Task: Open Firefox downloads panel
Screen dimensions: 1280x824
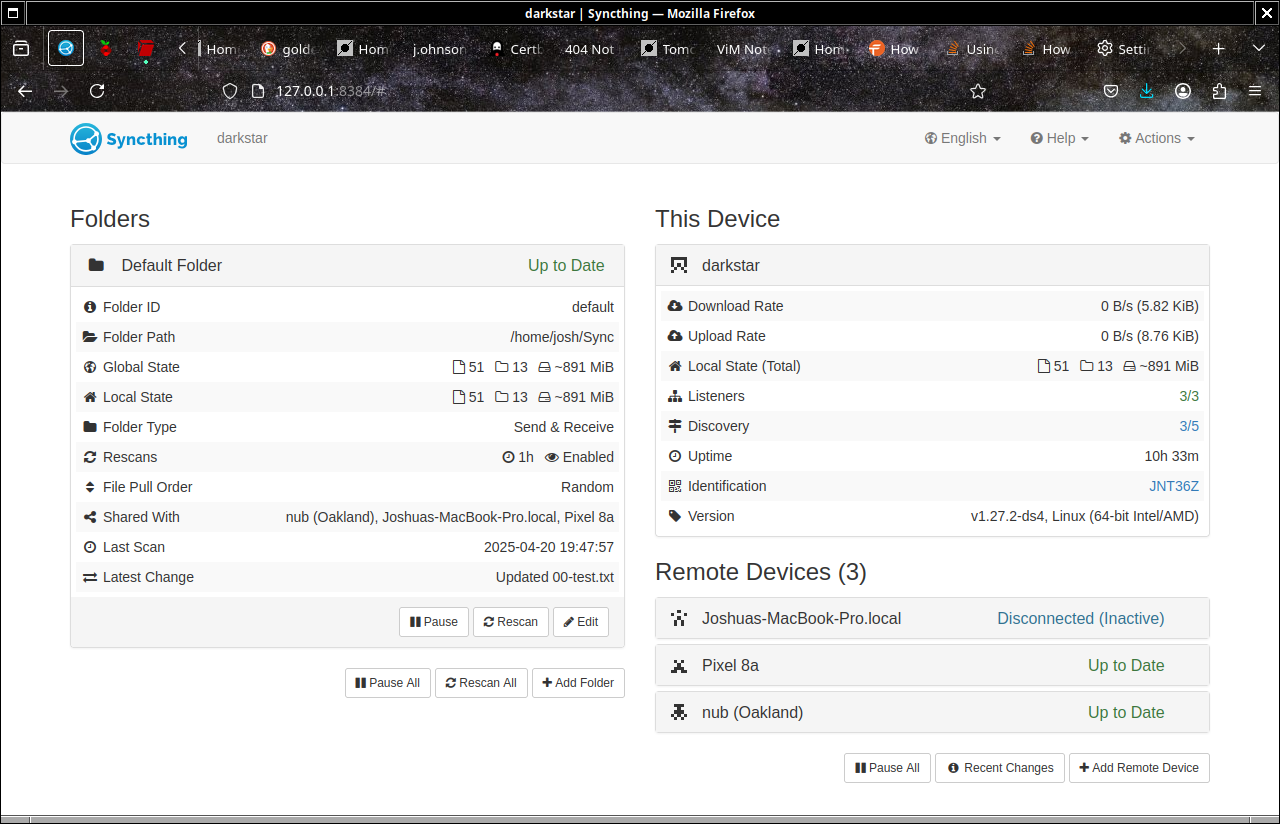Action: tap(1147, 91)
